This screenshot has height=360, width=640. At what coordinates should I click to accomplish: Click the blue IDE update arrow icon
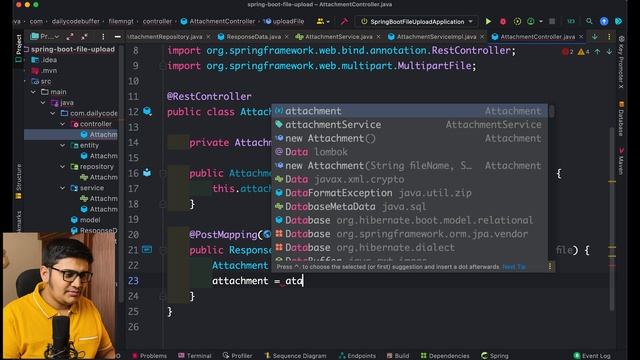(604, 21)
